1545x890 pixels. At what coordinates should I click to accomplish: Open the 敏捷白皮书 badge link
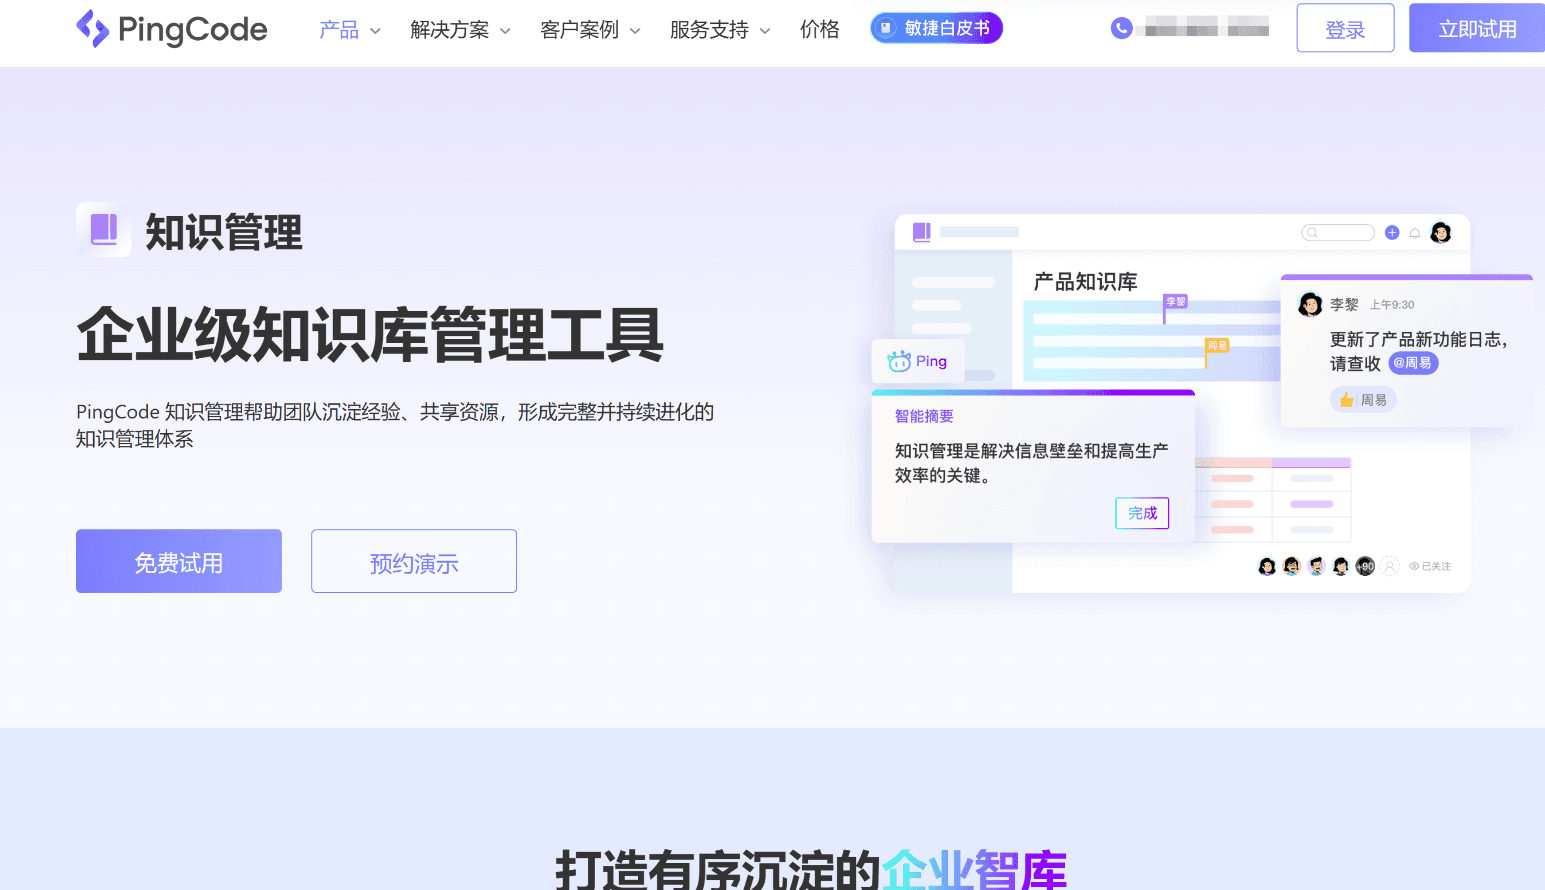click(x=936, y=28)
